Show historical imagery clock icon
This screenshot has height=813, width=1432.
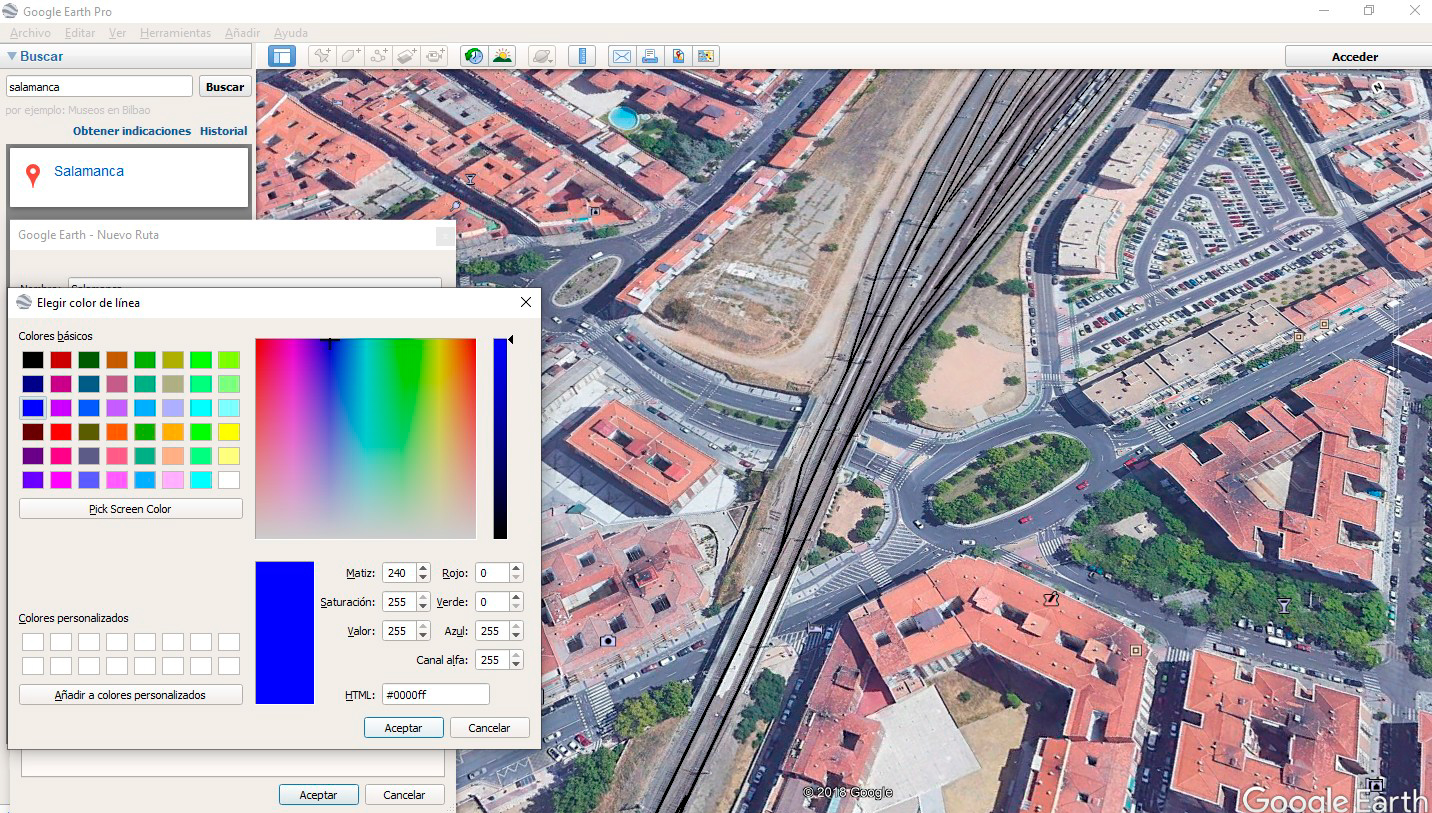[x=474, y=56]
